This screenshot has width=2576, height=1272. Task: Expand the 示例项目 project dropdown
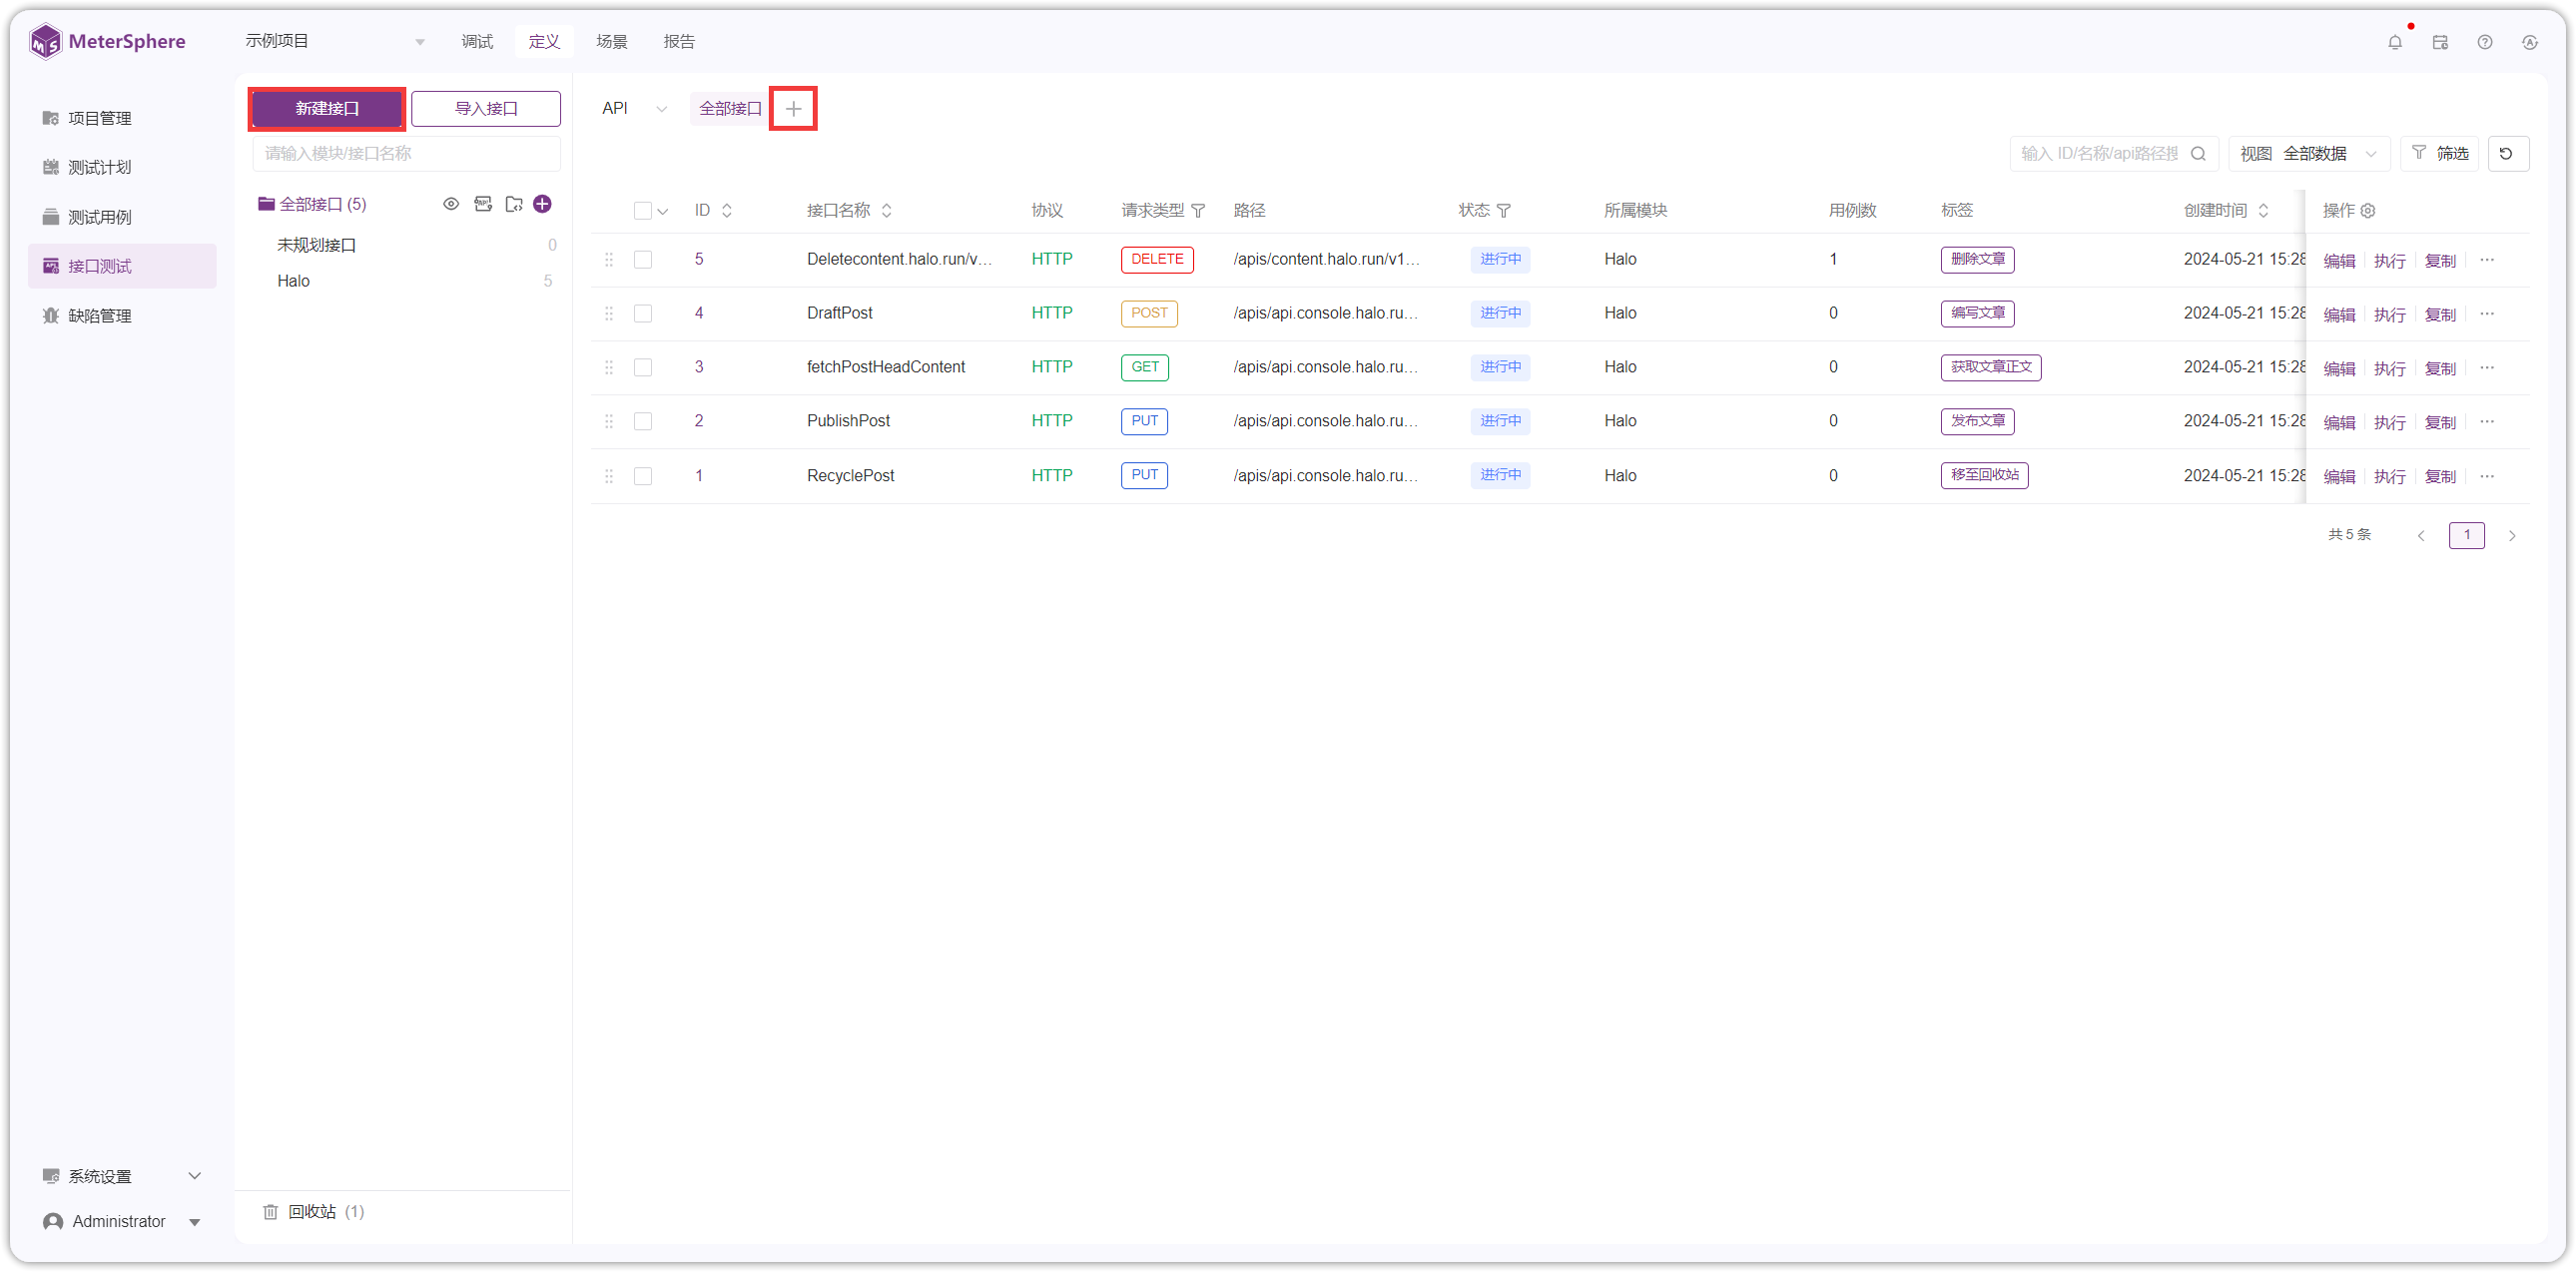click(x=335, y=41)
